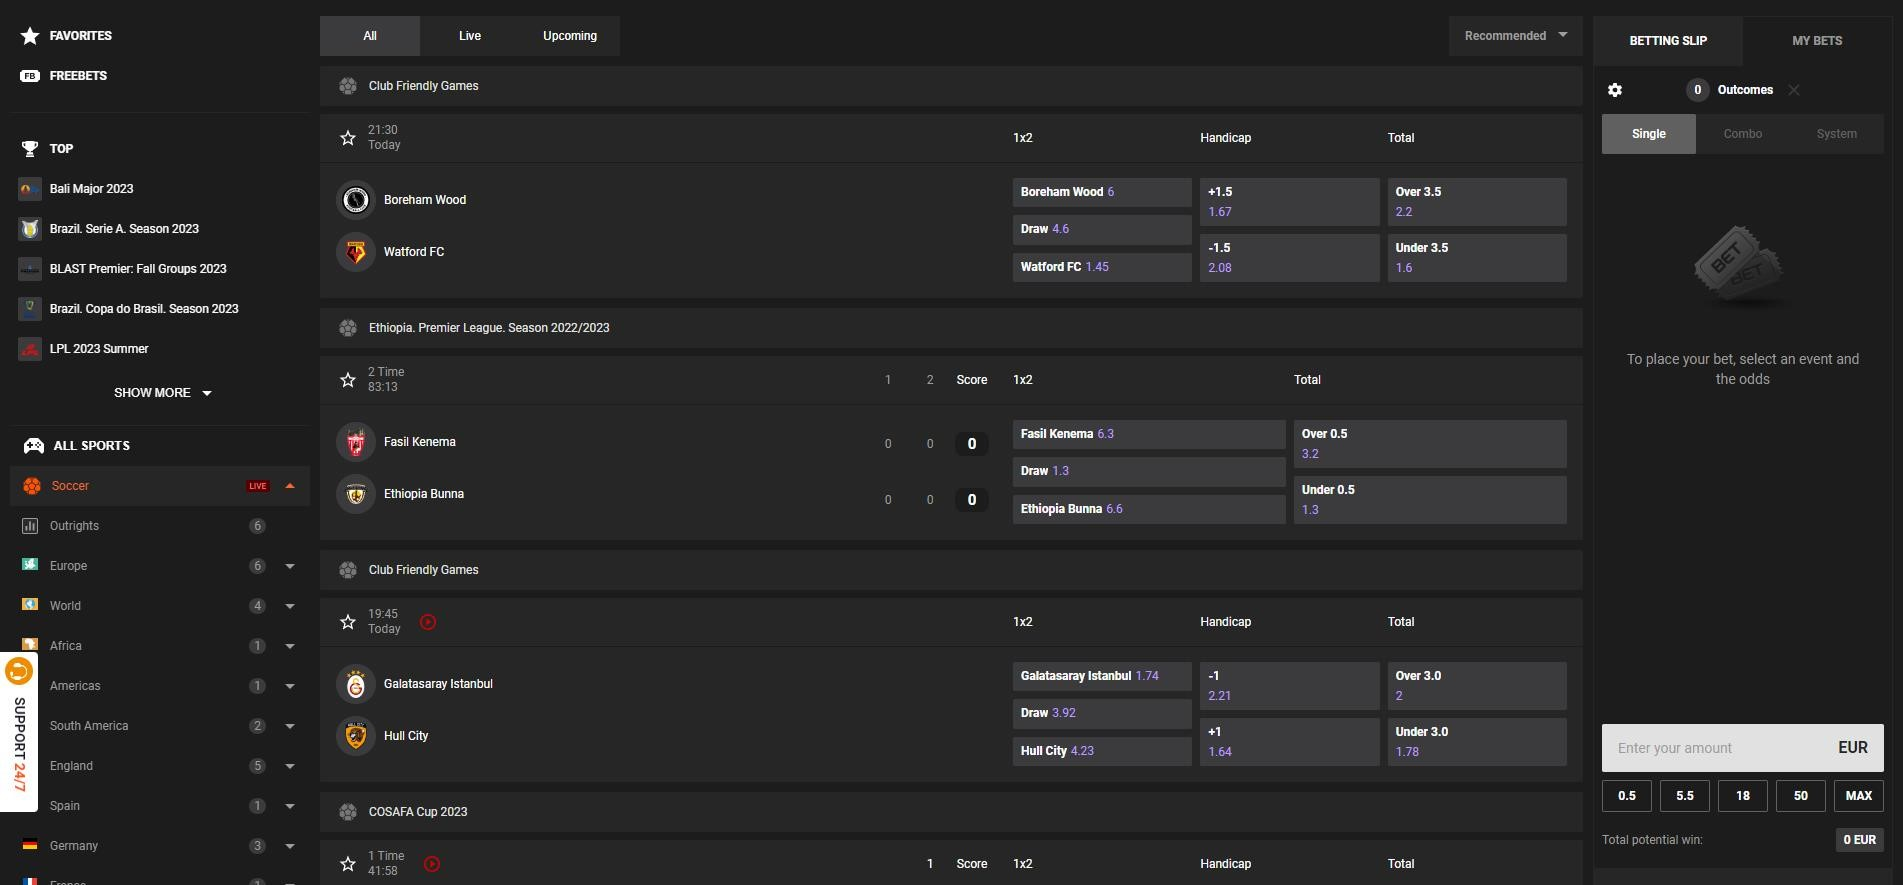Image resolution: width=1903 pixels, height=885 pixels.
Task: Open Bali Major 2023 tournament icon
Action: tap(30, 189)
